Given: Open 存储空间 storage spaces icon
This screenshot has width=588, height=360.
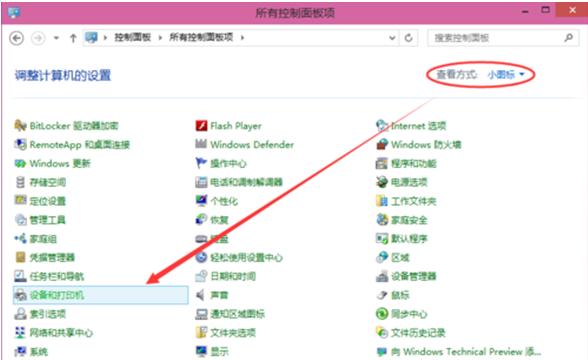Looking at the screenshot, I should [20, 182].
